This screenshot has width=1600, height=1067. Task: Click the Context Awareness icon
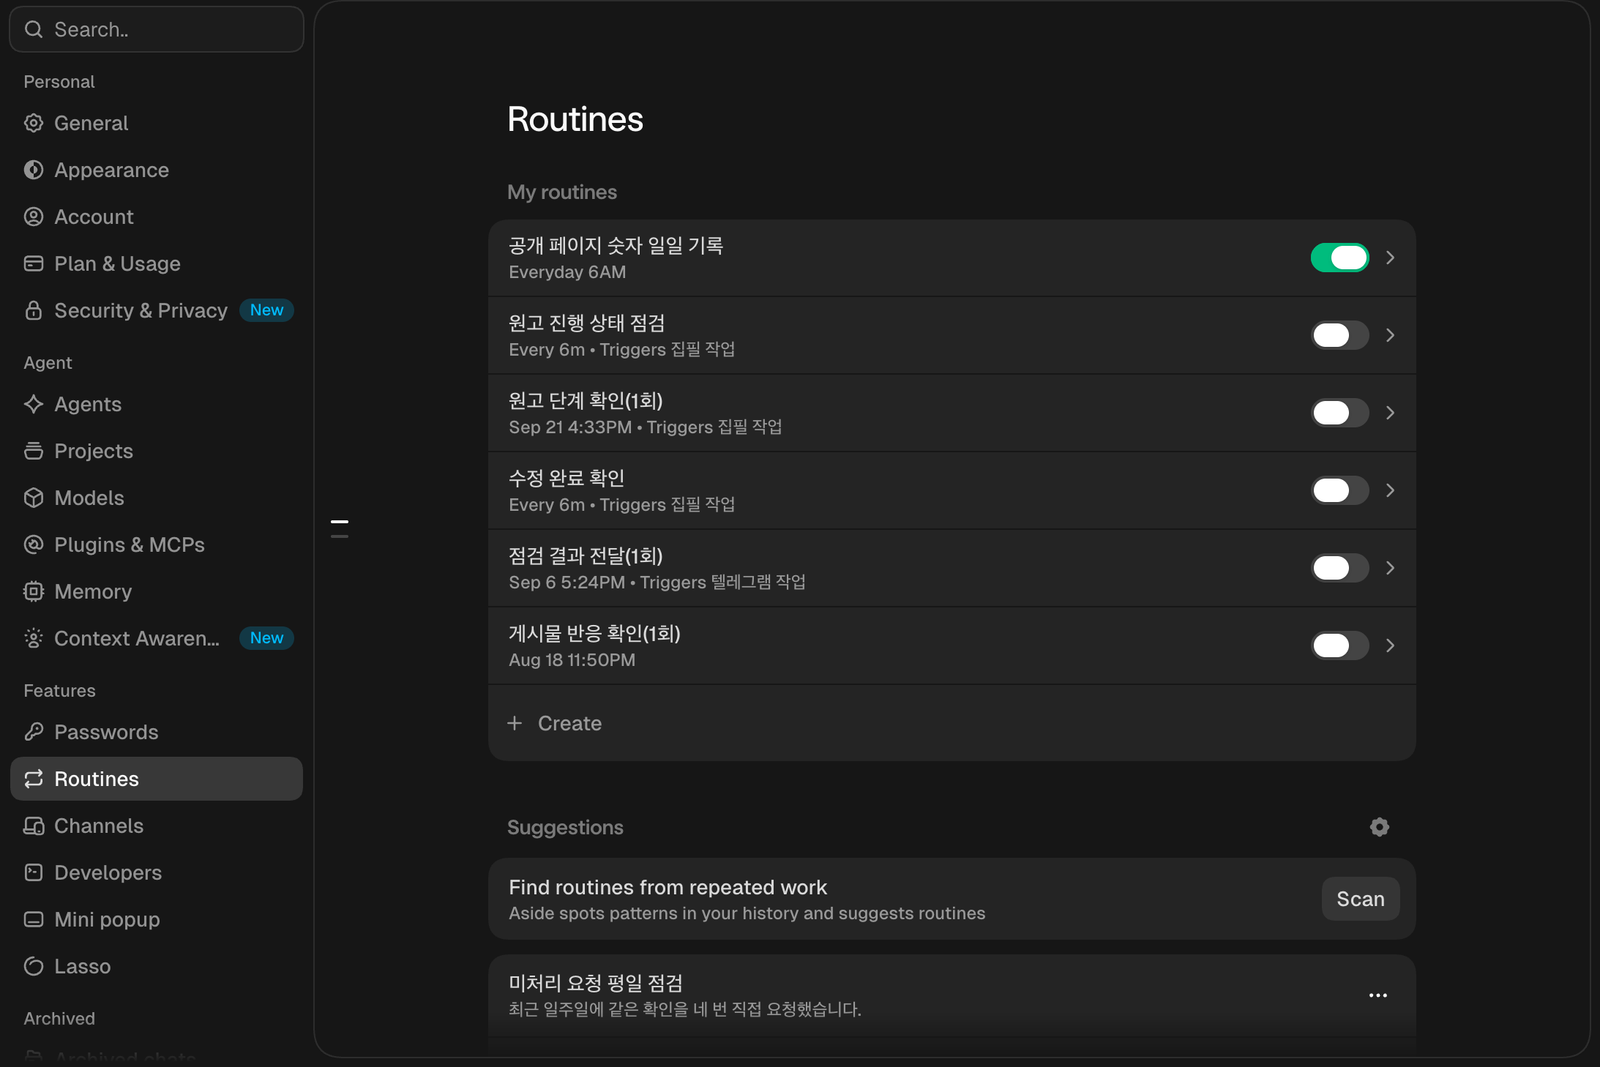34,638
